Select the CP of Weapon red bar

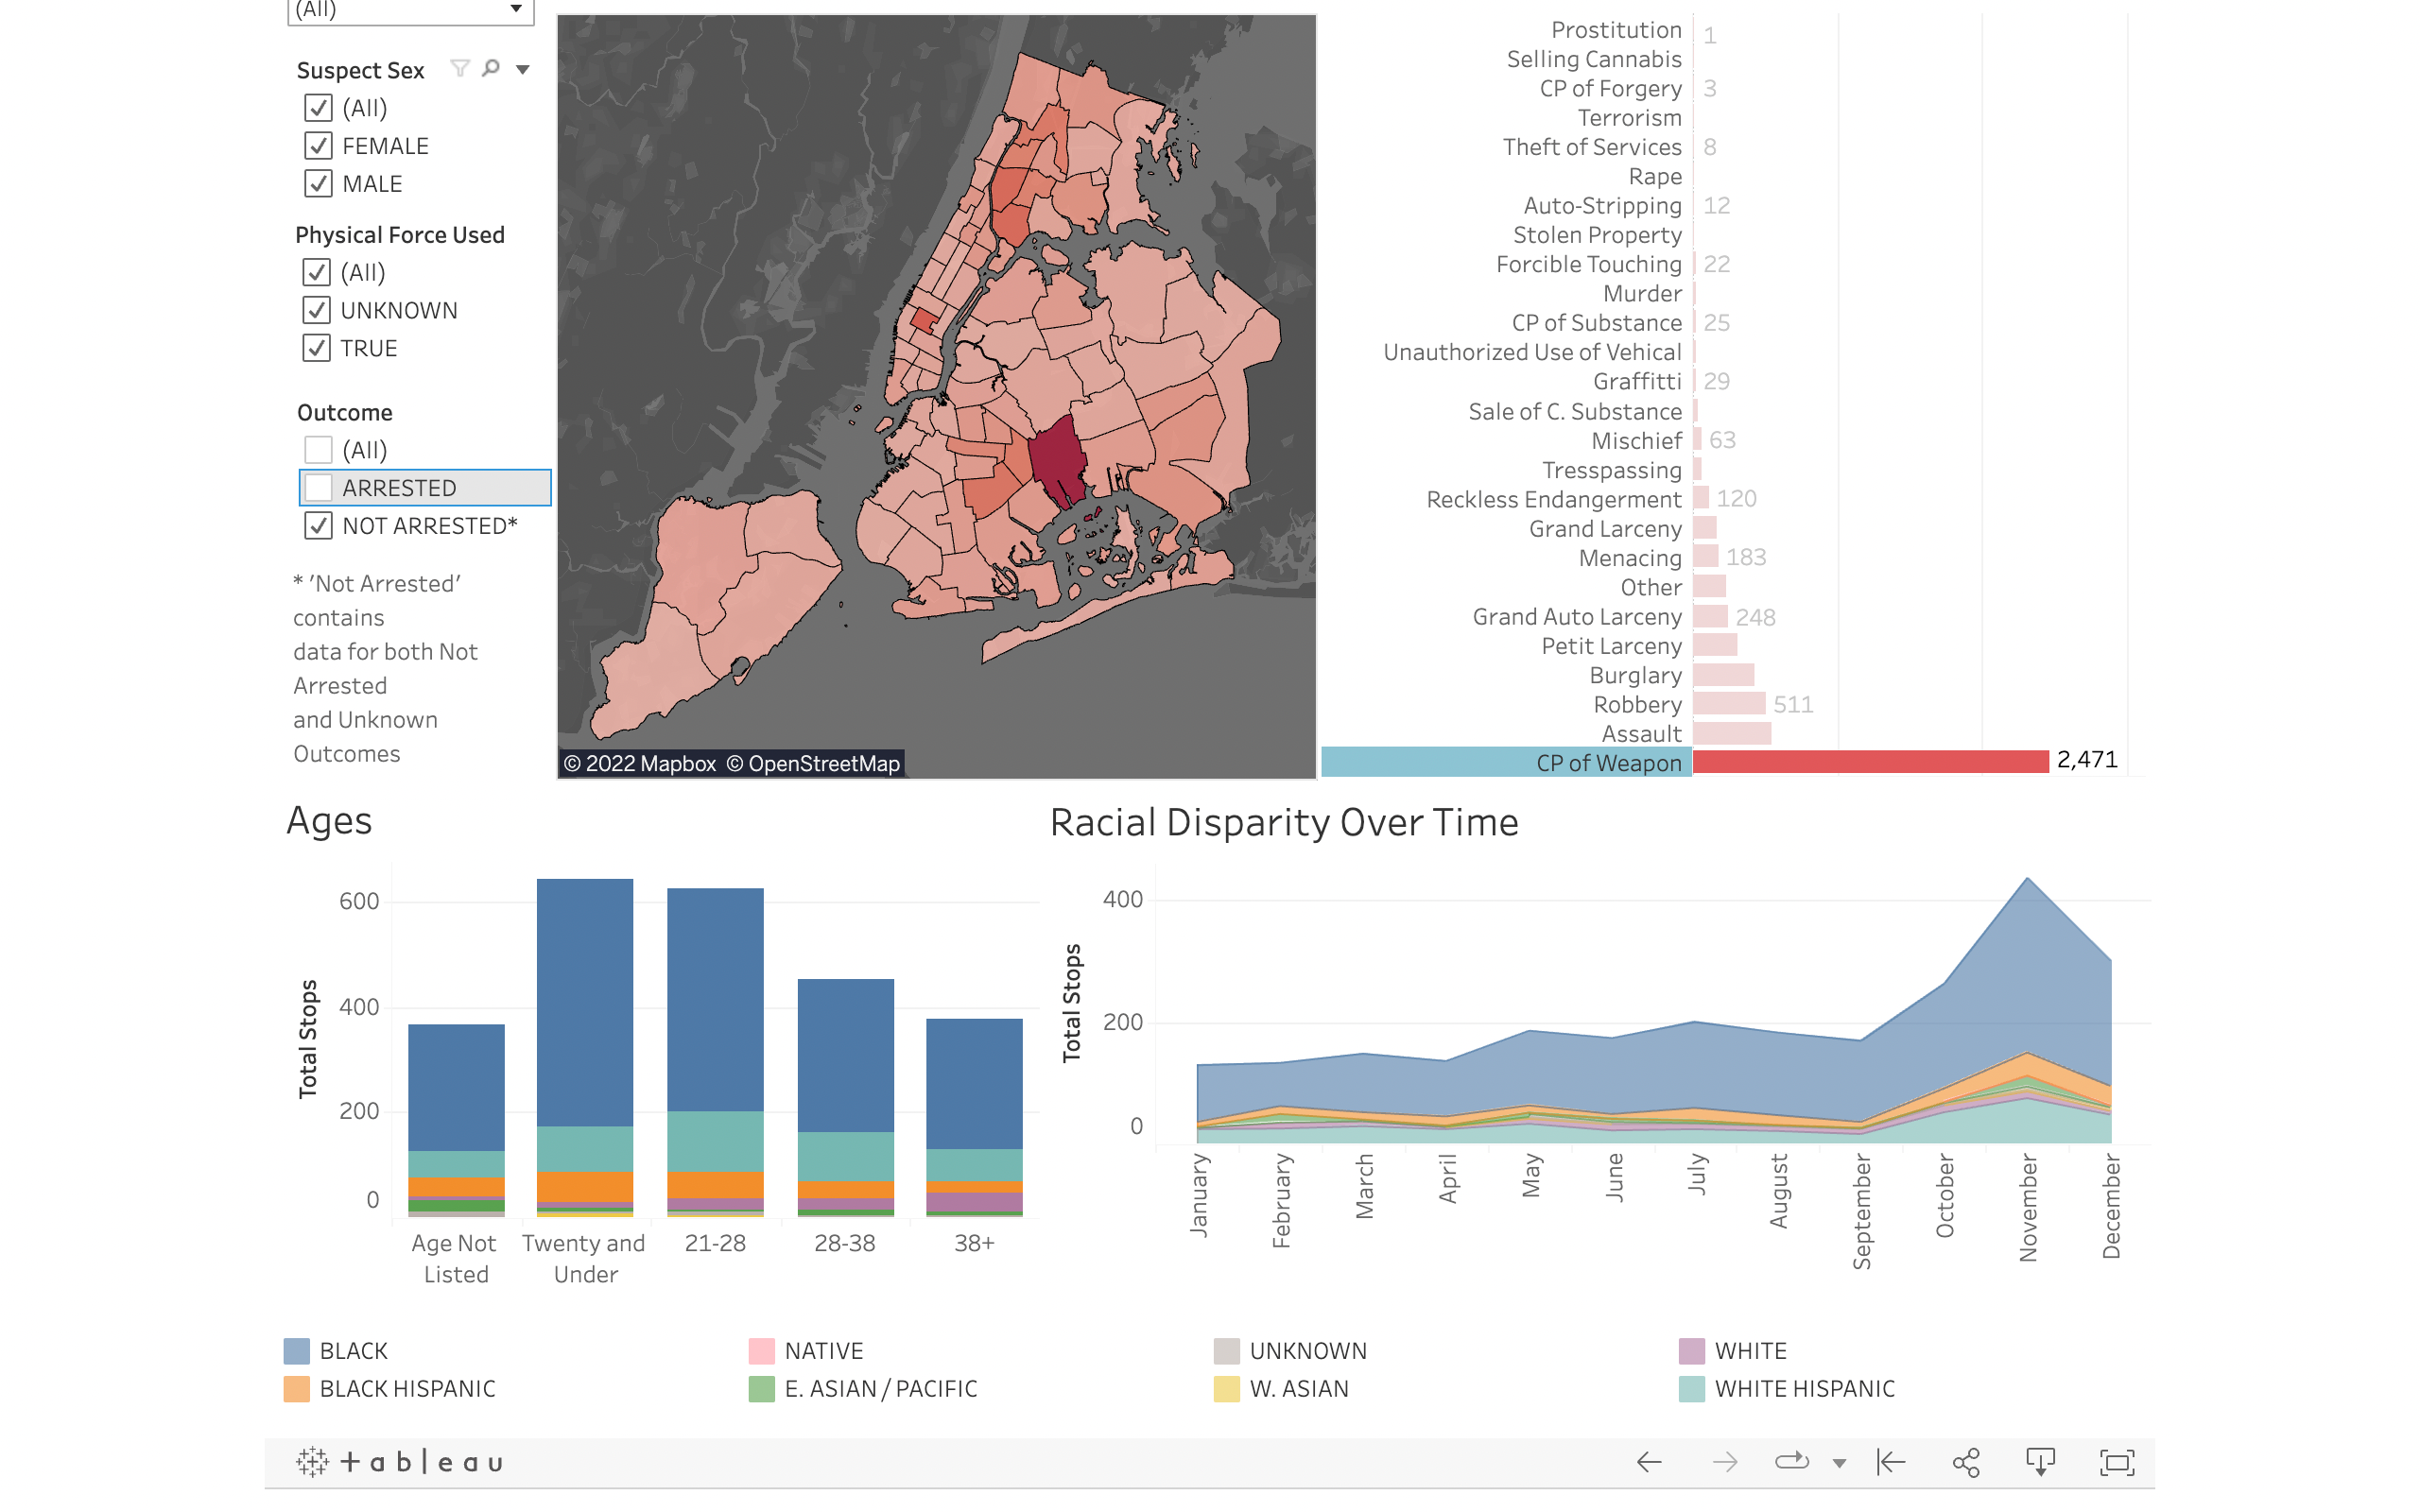1870,762
